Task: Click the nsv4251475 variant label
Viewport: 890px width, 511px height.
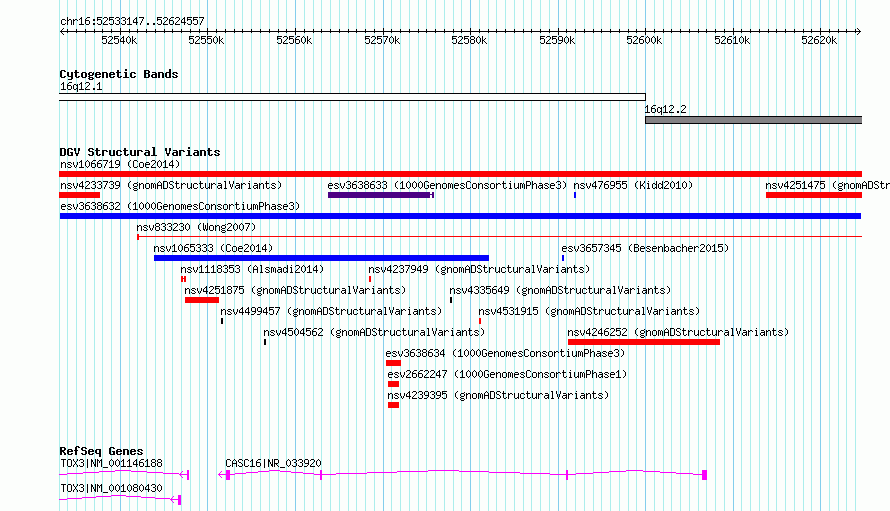Action: tap(827, 185)
